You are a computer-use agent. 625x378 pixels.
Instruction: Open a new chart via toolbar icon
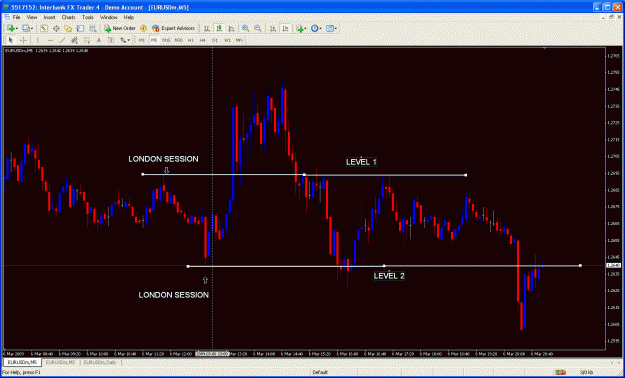pos(10,28)
